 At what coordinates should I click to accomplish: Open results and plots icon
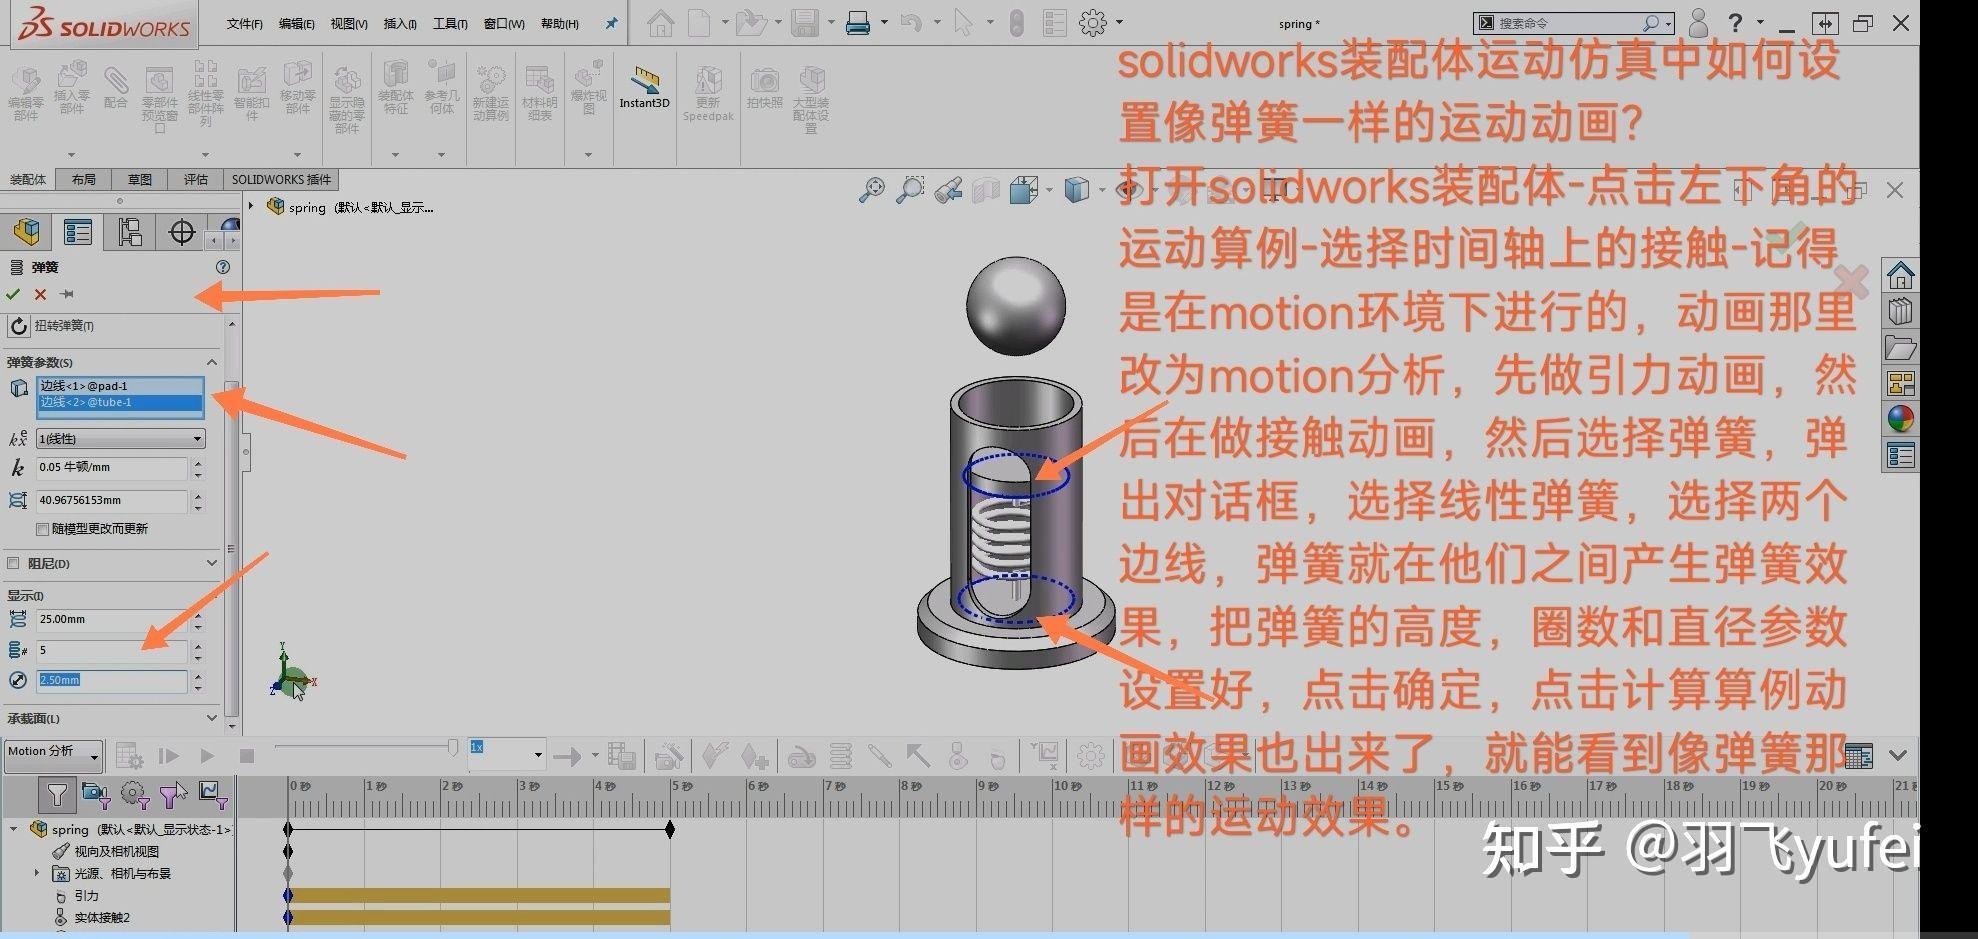coord(1047,756)
